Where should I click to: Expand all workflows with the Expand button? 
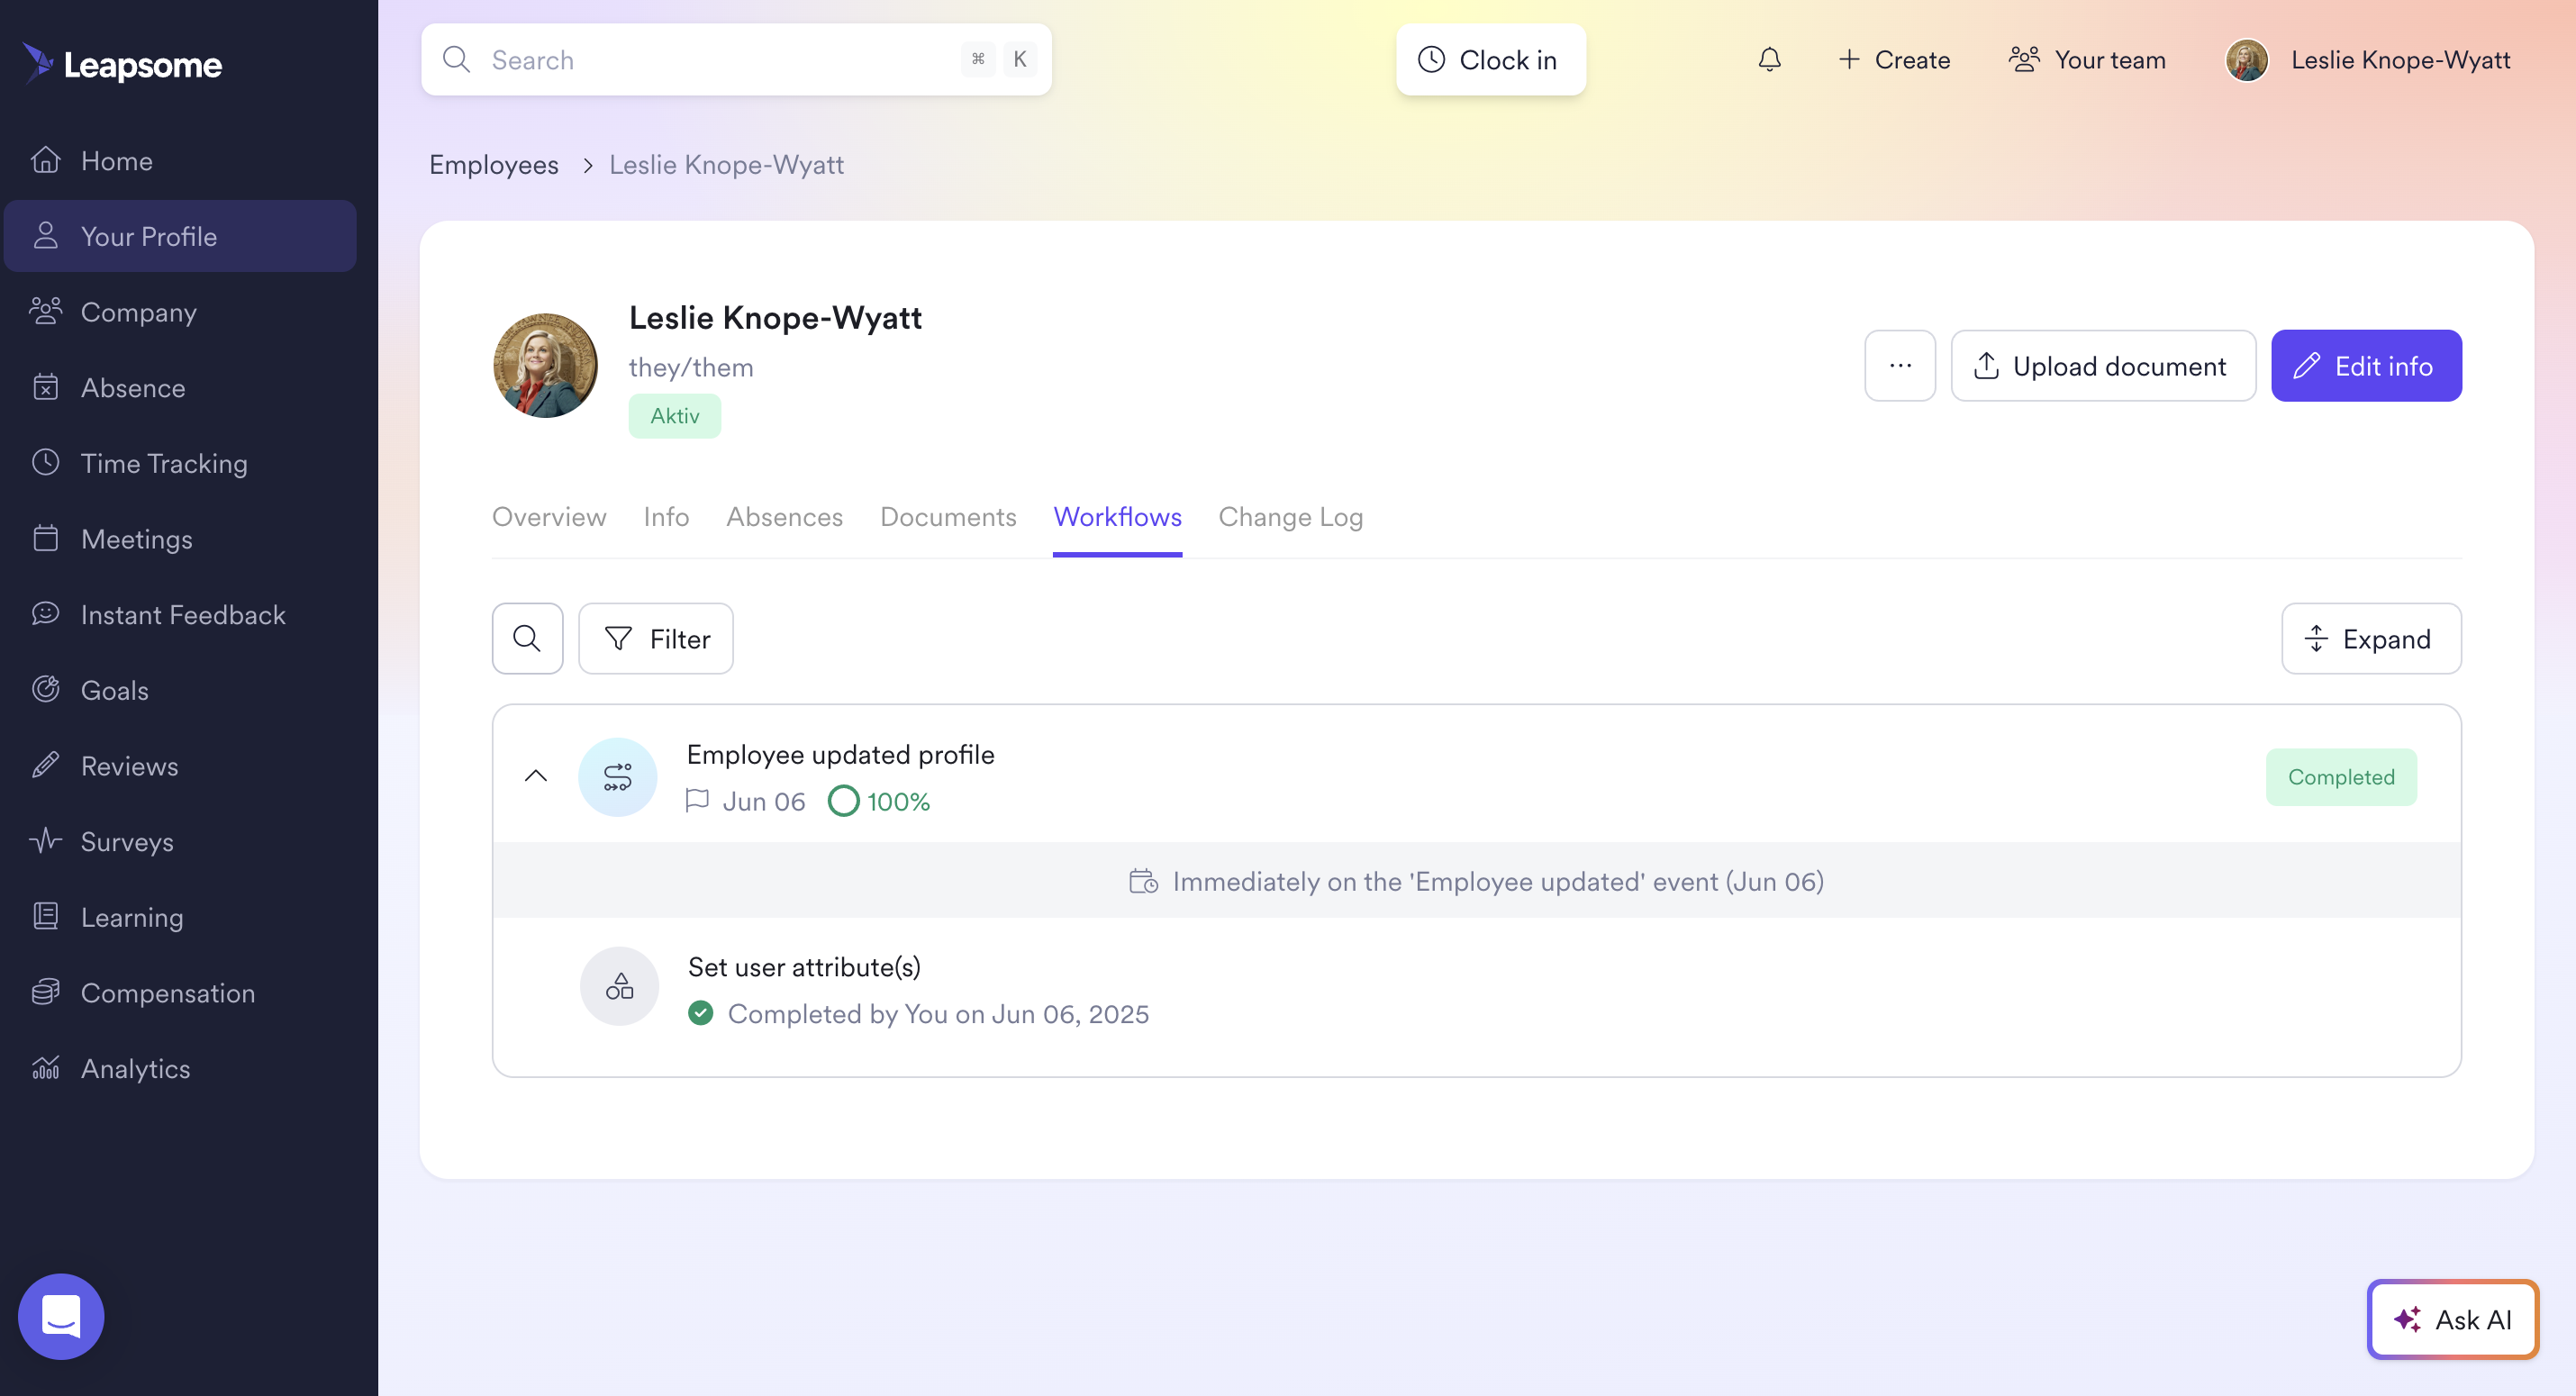2370,638
